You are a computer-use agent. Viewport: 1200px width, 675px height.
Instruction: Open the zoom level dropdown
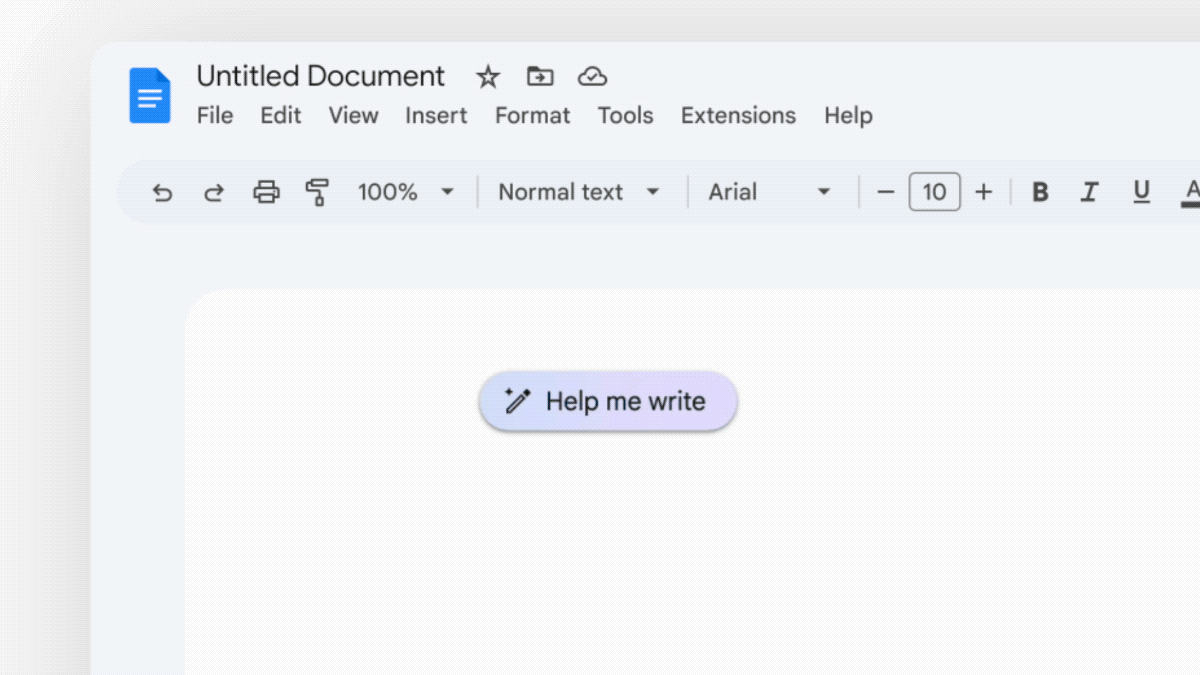406,191
